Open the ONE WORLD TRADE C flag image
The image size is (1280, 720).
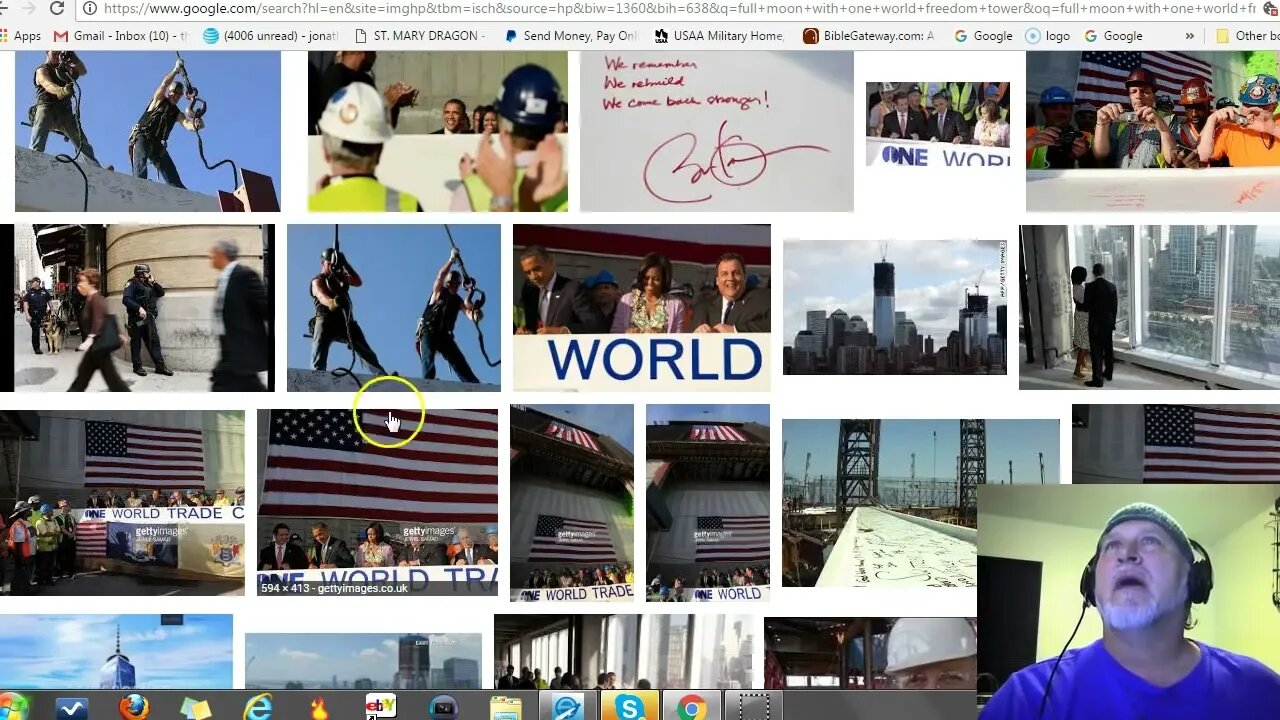122,503
